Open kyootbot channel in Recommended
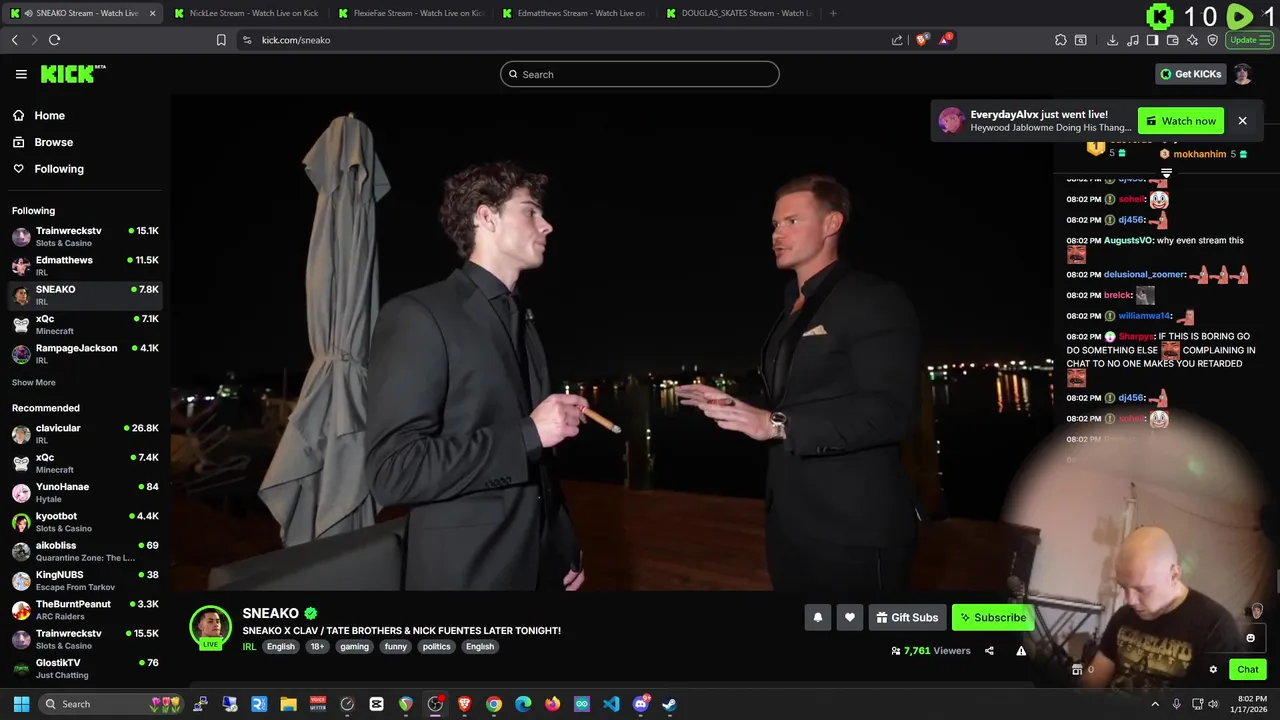Screen dimensions: 1280x720 (x=85, y=521)
